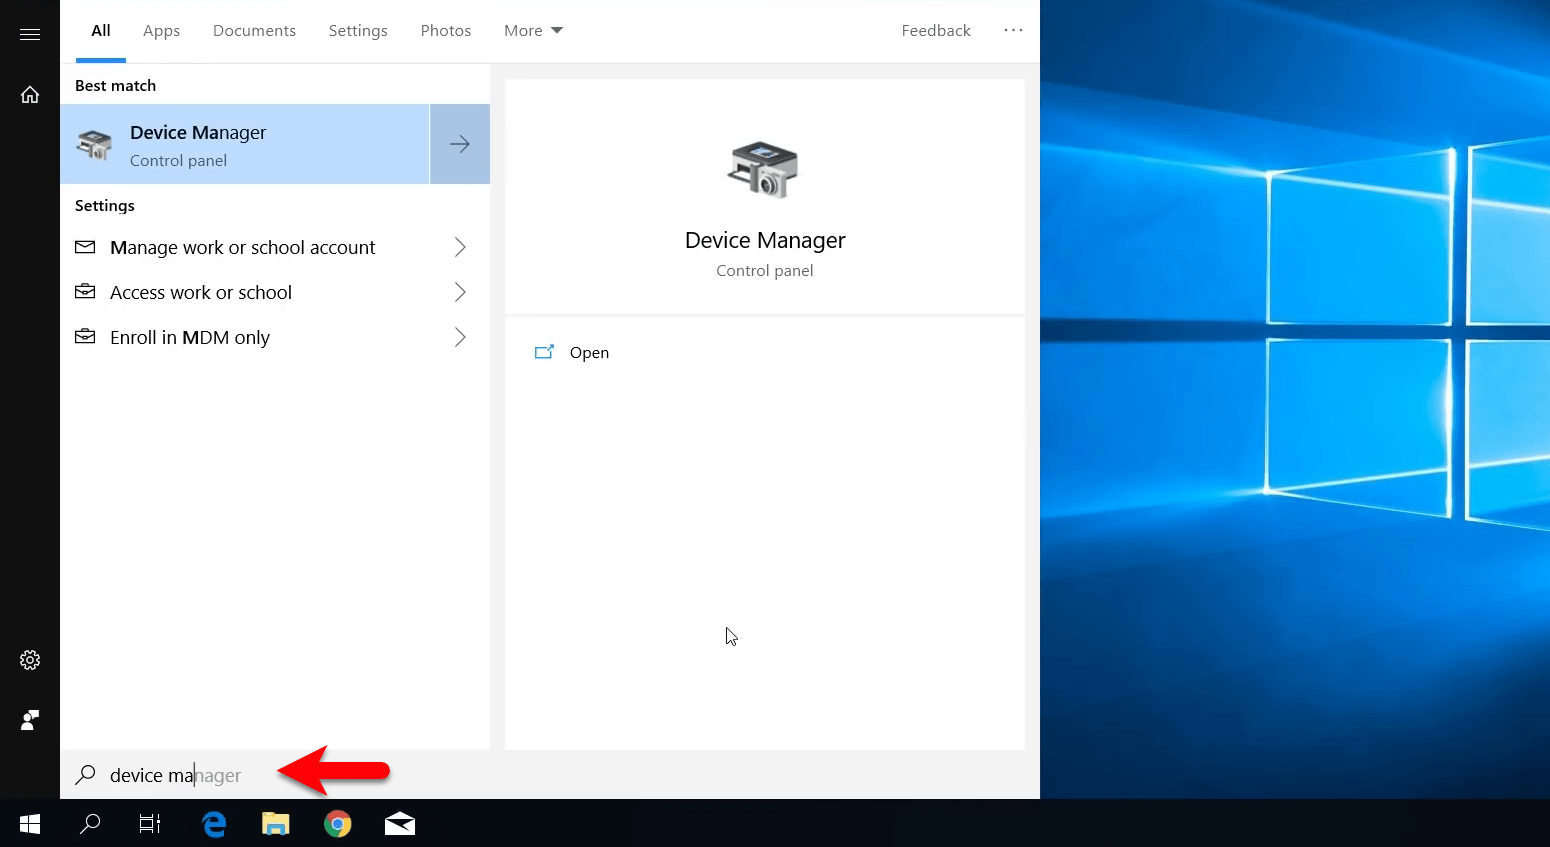
Task: Click the search text field
Action: [x=550, y=775]
